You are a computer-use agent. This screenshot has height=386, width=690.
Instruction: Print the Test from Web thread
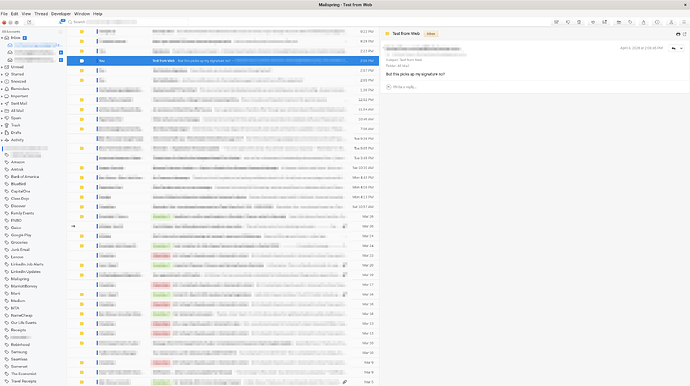coord(678,34)
